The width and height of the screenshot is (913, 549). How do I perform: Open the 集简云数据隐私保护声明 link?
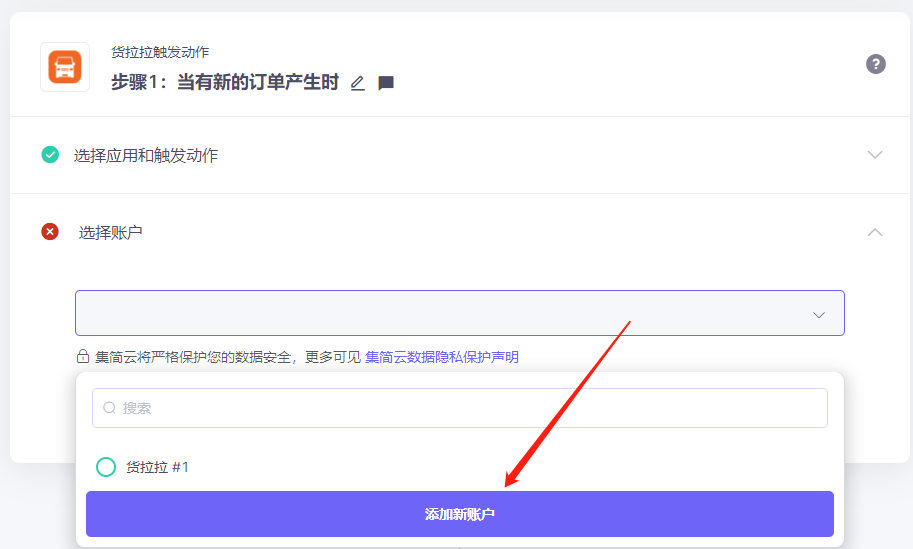[x=441, y=357]
